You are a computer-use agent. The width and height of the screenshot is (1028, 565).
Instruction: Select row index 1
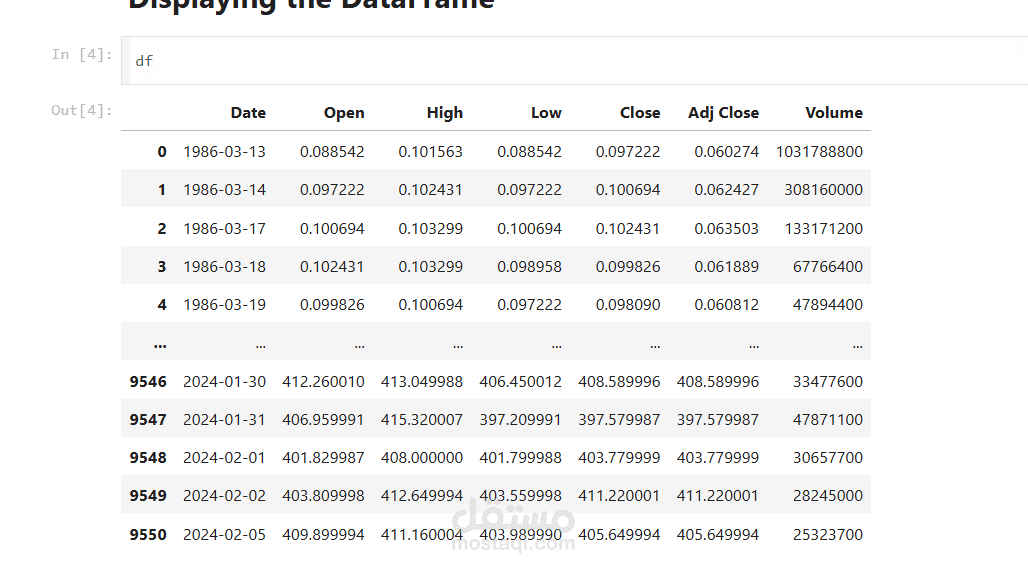pyautogui.click(x=162, y=190)
